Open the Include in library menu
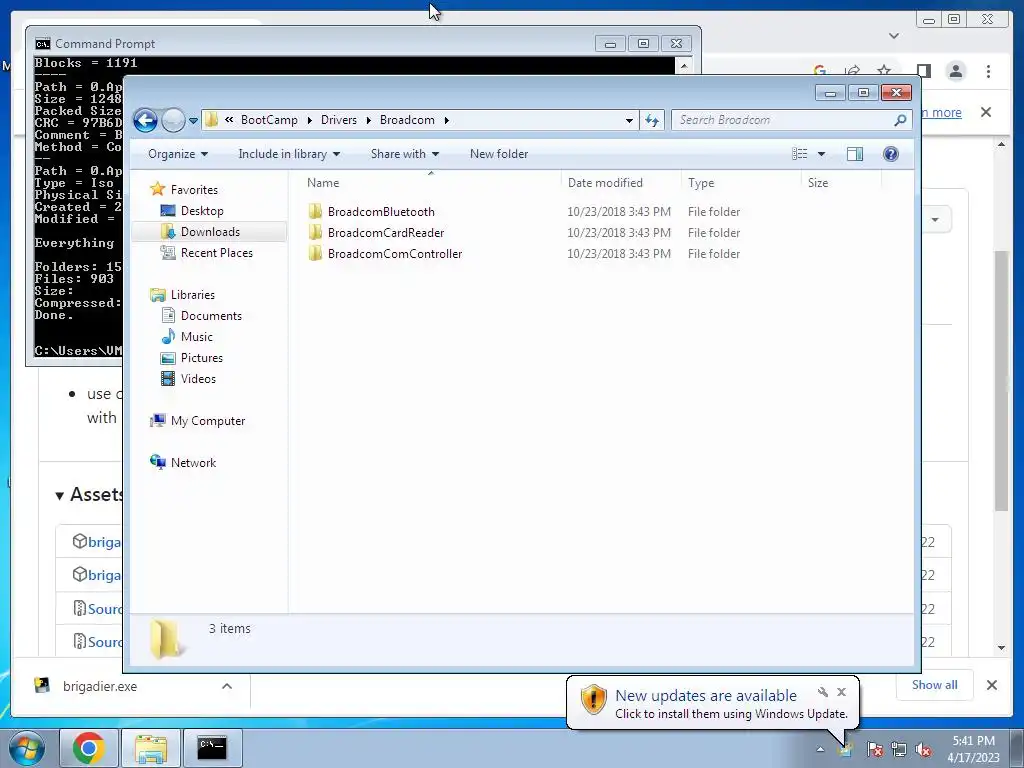 coord(289,154)
